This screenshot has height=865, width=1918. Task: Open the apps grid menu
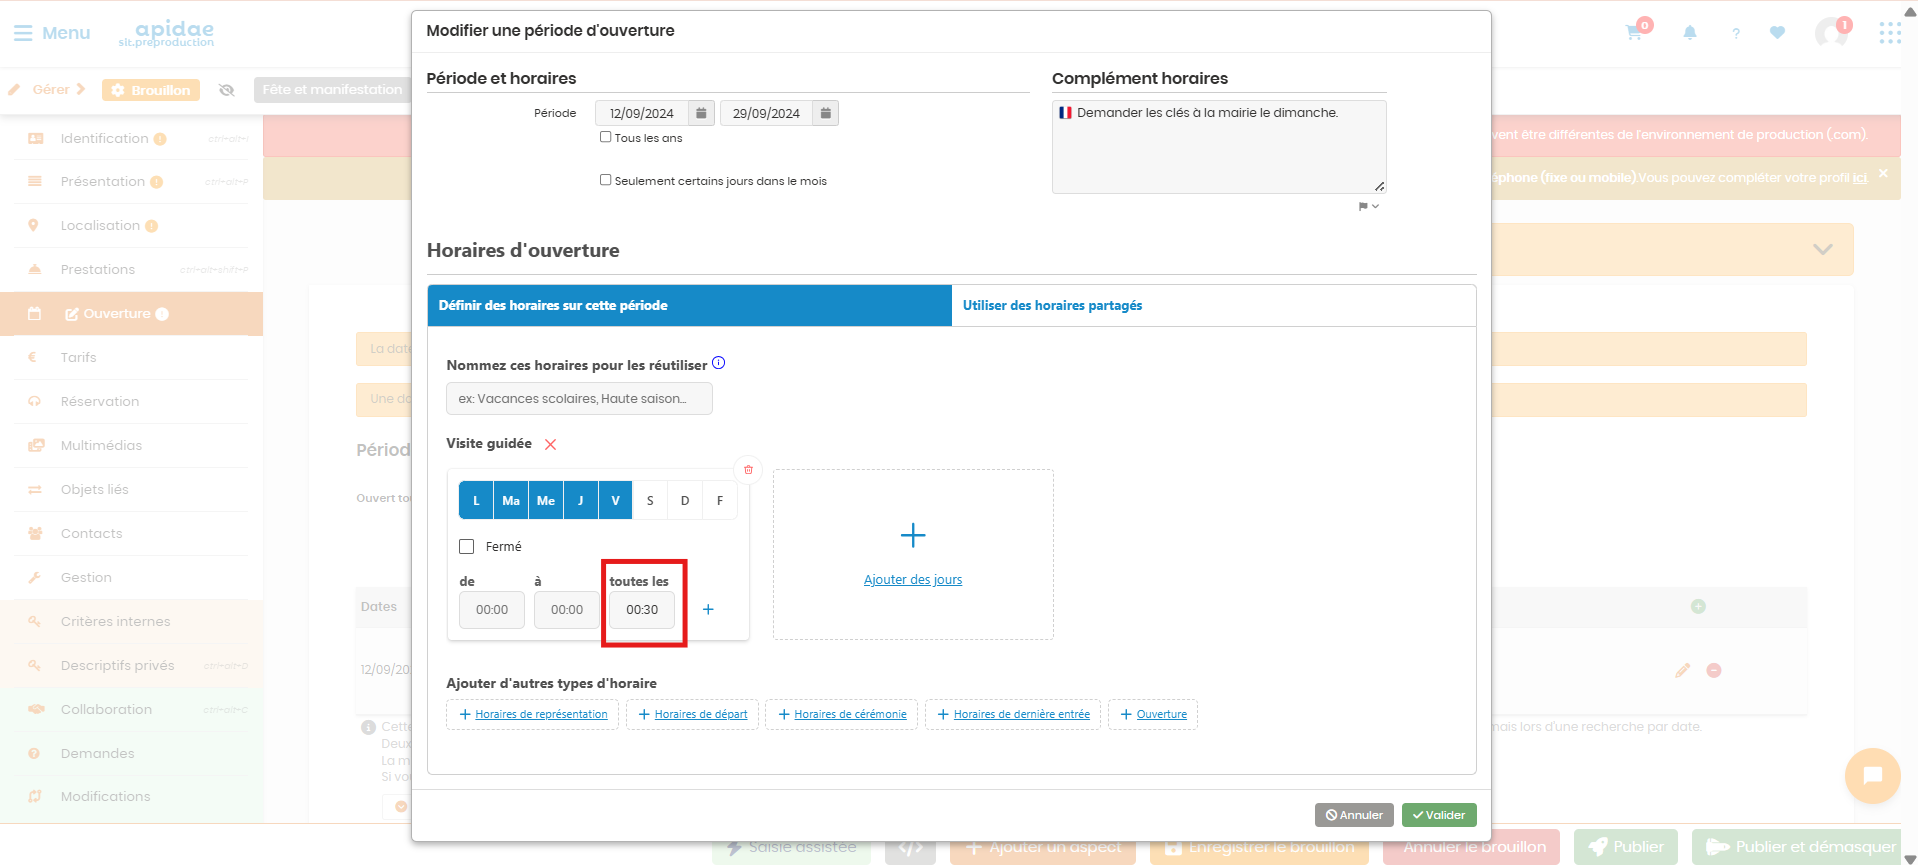coord(1890,33)
